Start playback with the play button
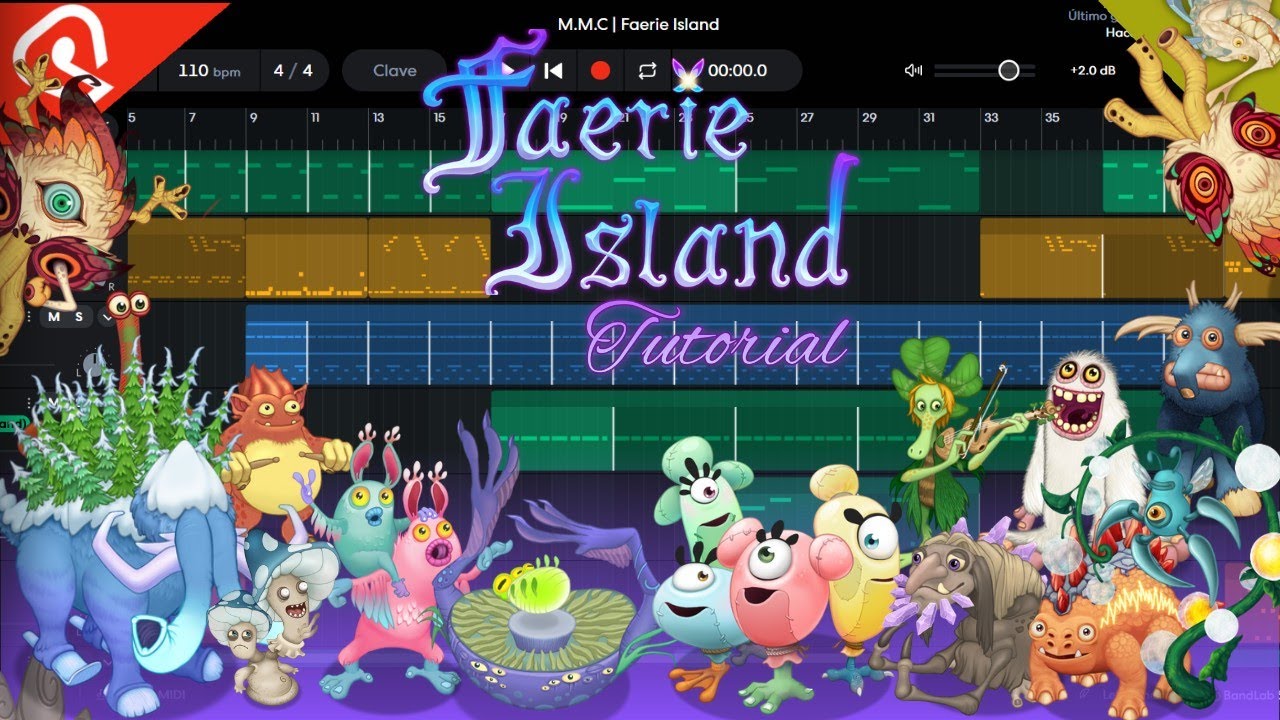1280x720 pixels. coord(507,71)
